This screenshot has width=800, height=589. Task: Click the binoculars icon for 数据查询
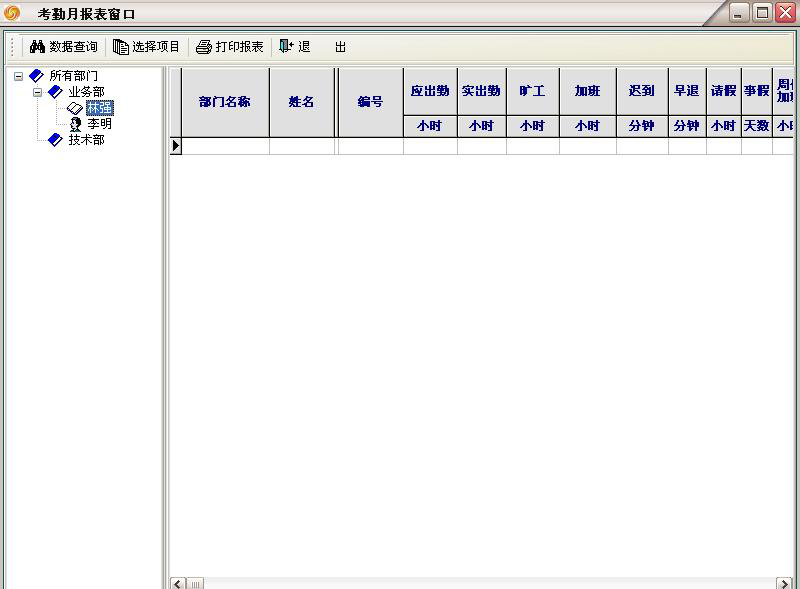pyautogui.click(x=38, y=47)
